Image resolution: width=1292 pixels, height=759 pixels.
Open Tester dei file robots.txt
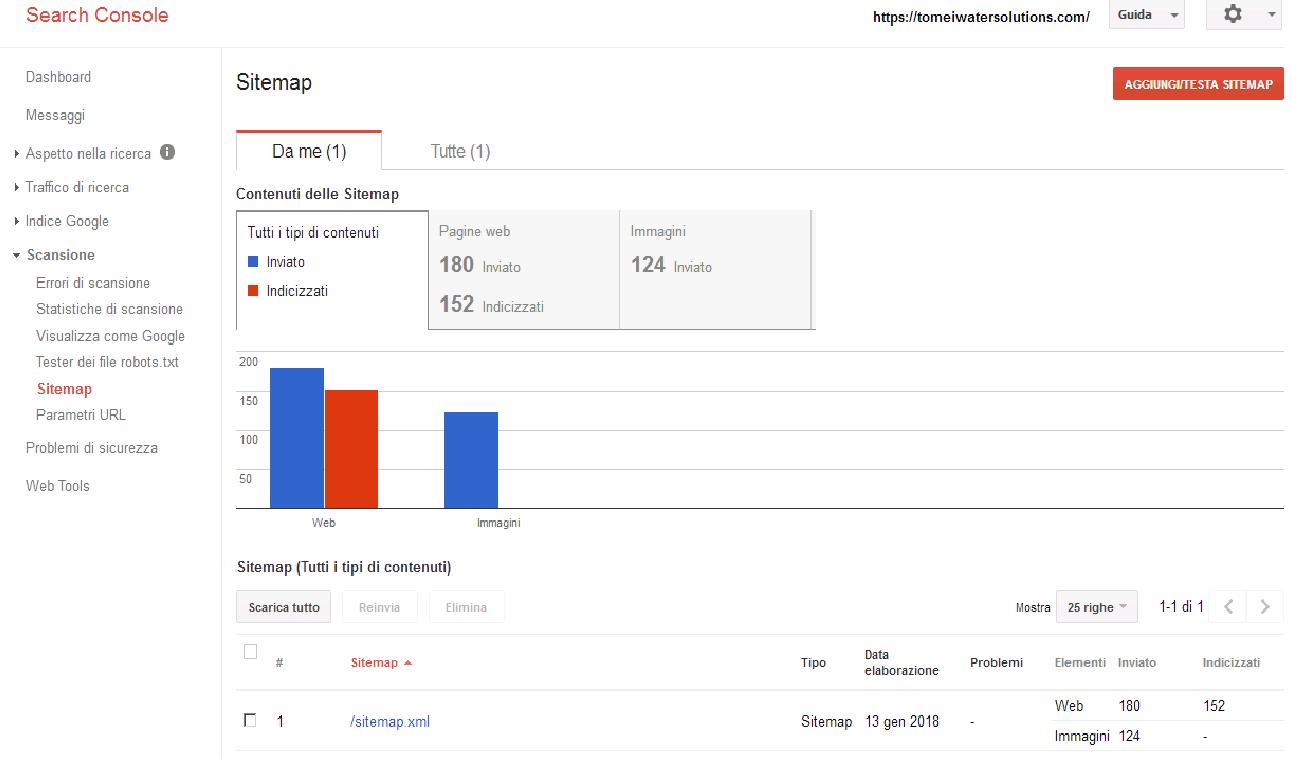(107, 362)
